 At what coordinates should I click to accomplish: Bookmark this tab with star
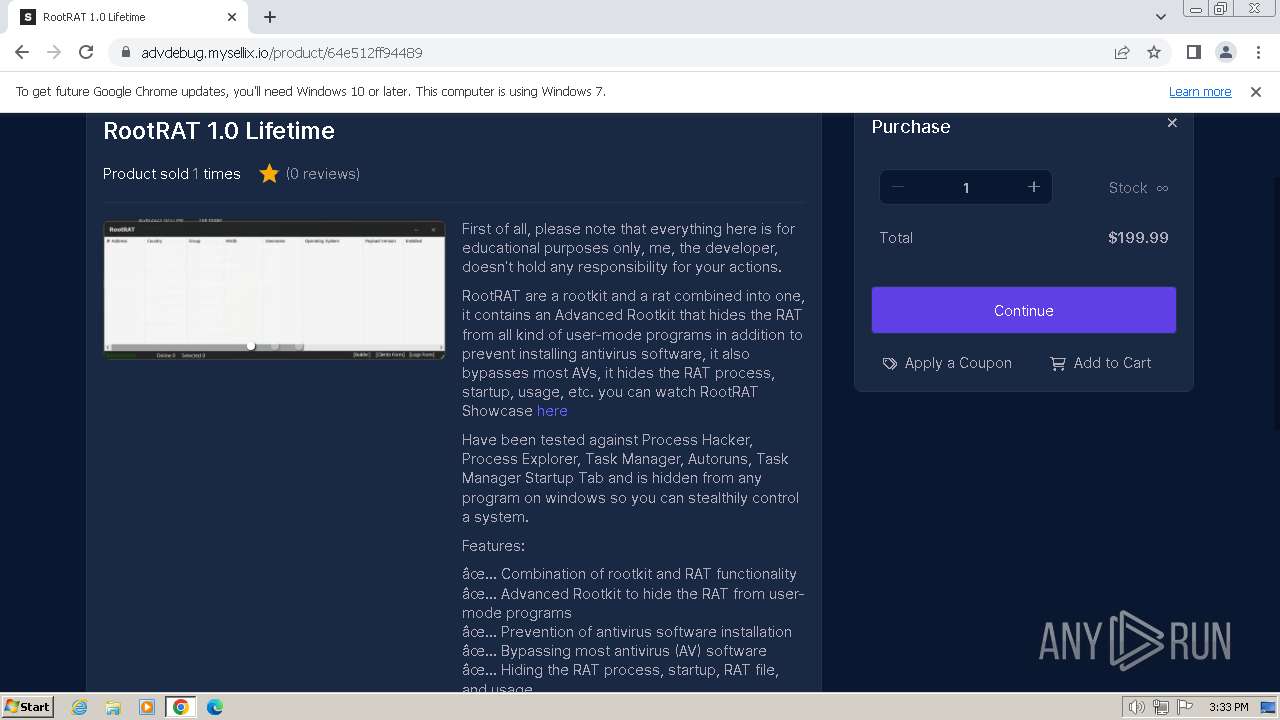[x=1154, y=52]
